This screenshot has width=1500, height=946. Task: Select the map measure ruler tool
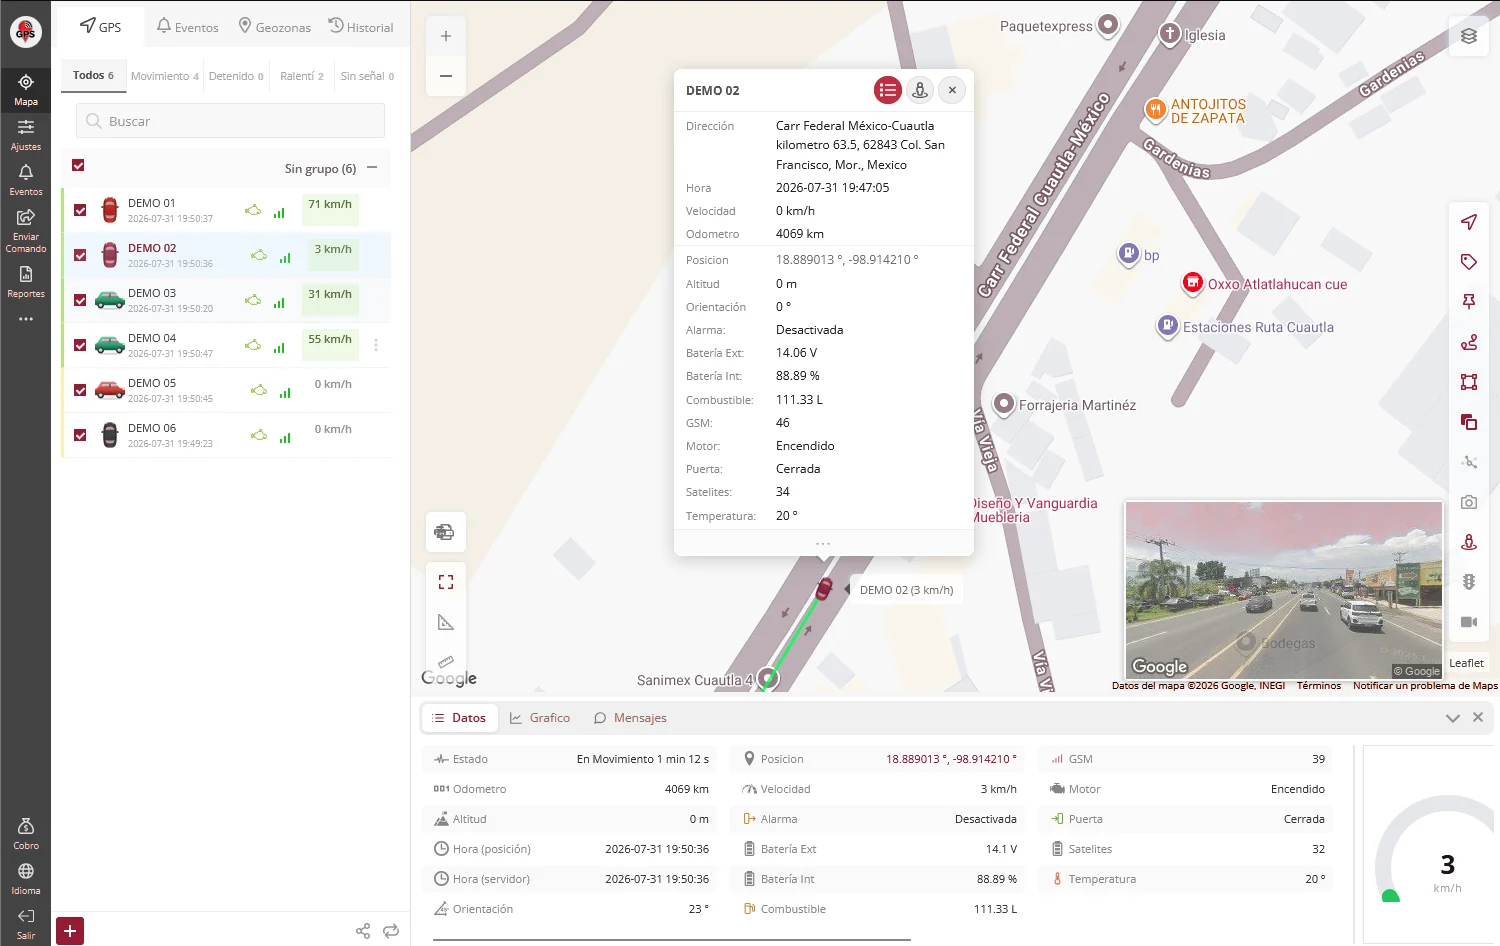coord(446,662)
